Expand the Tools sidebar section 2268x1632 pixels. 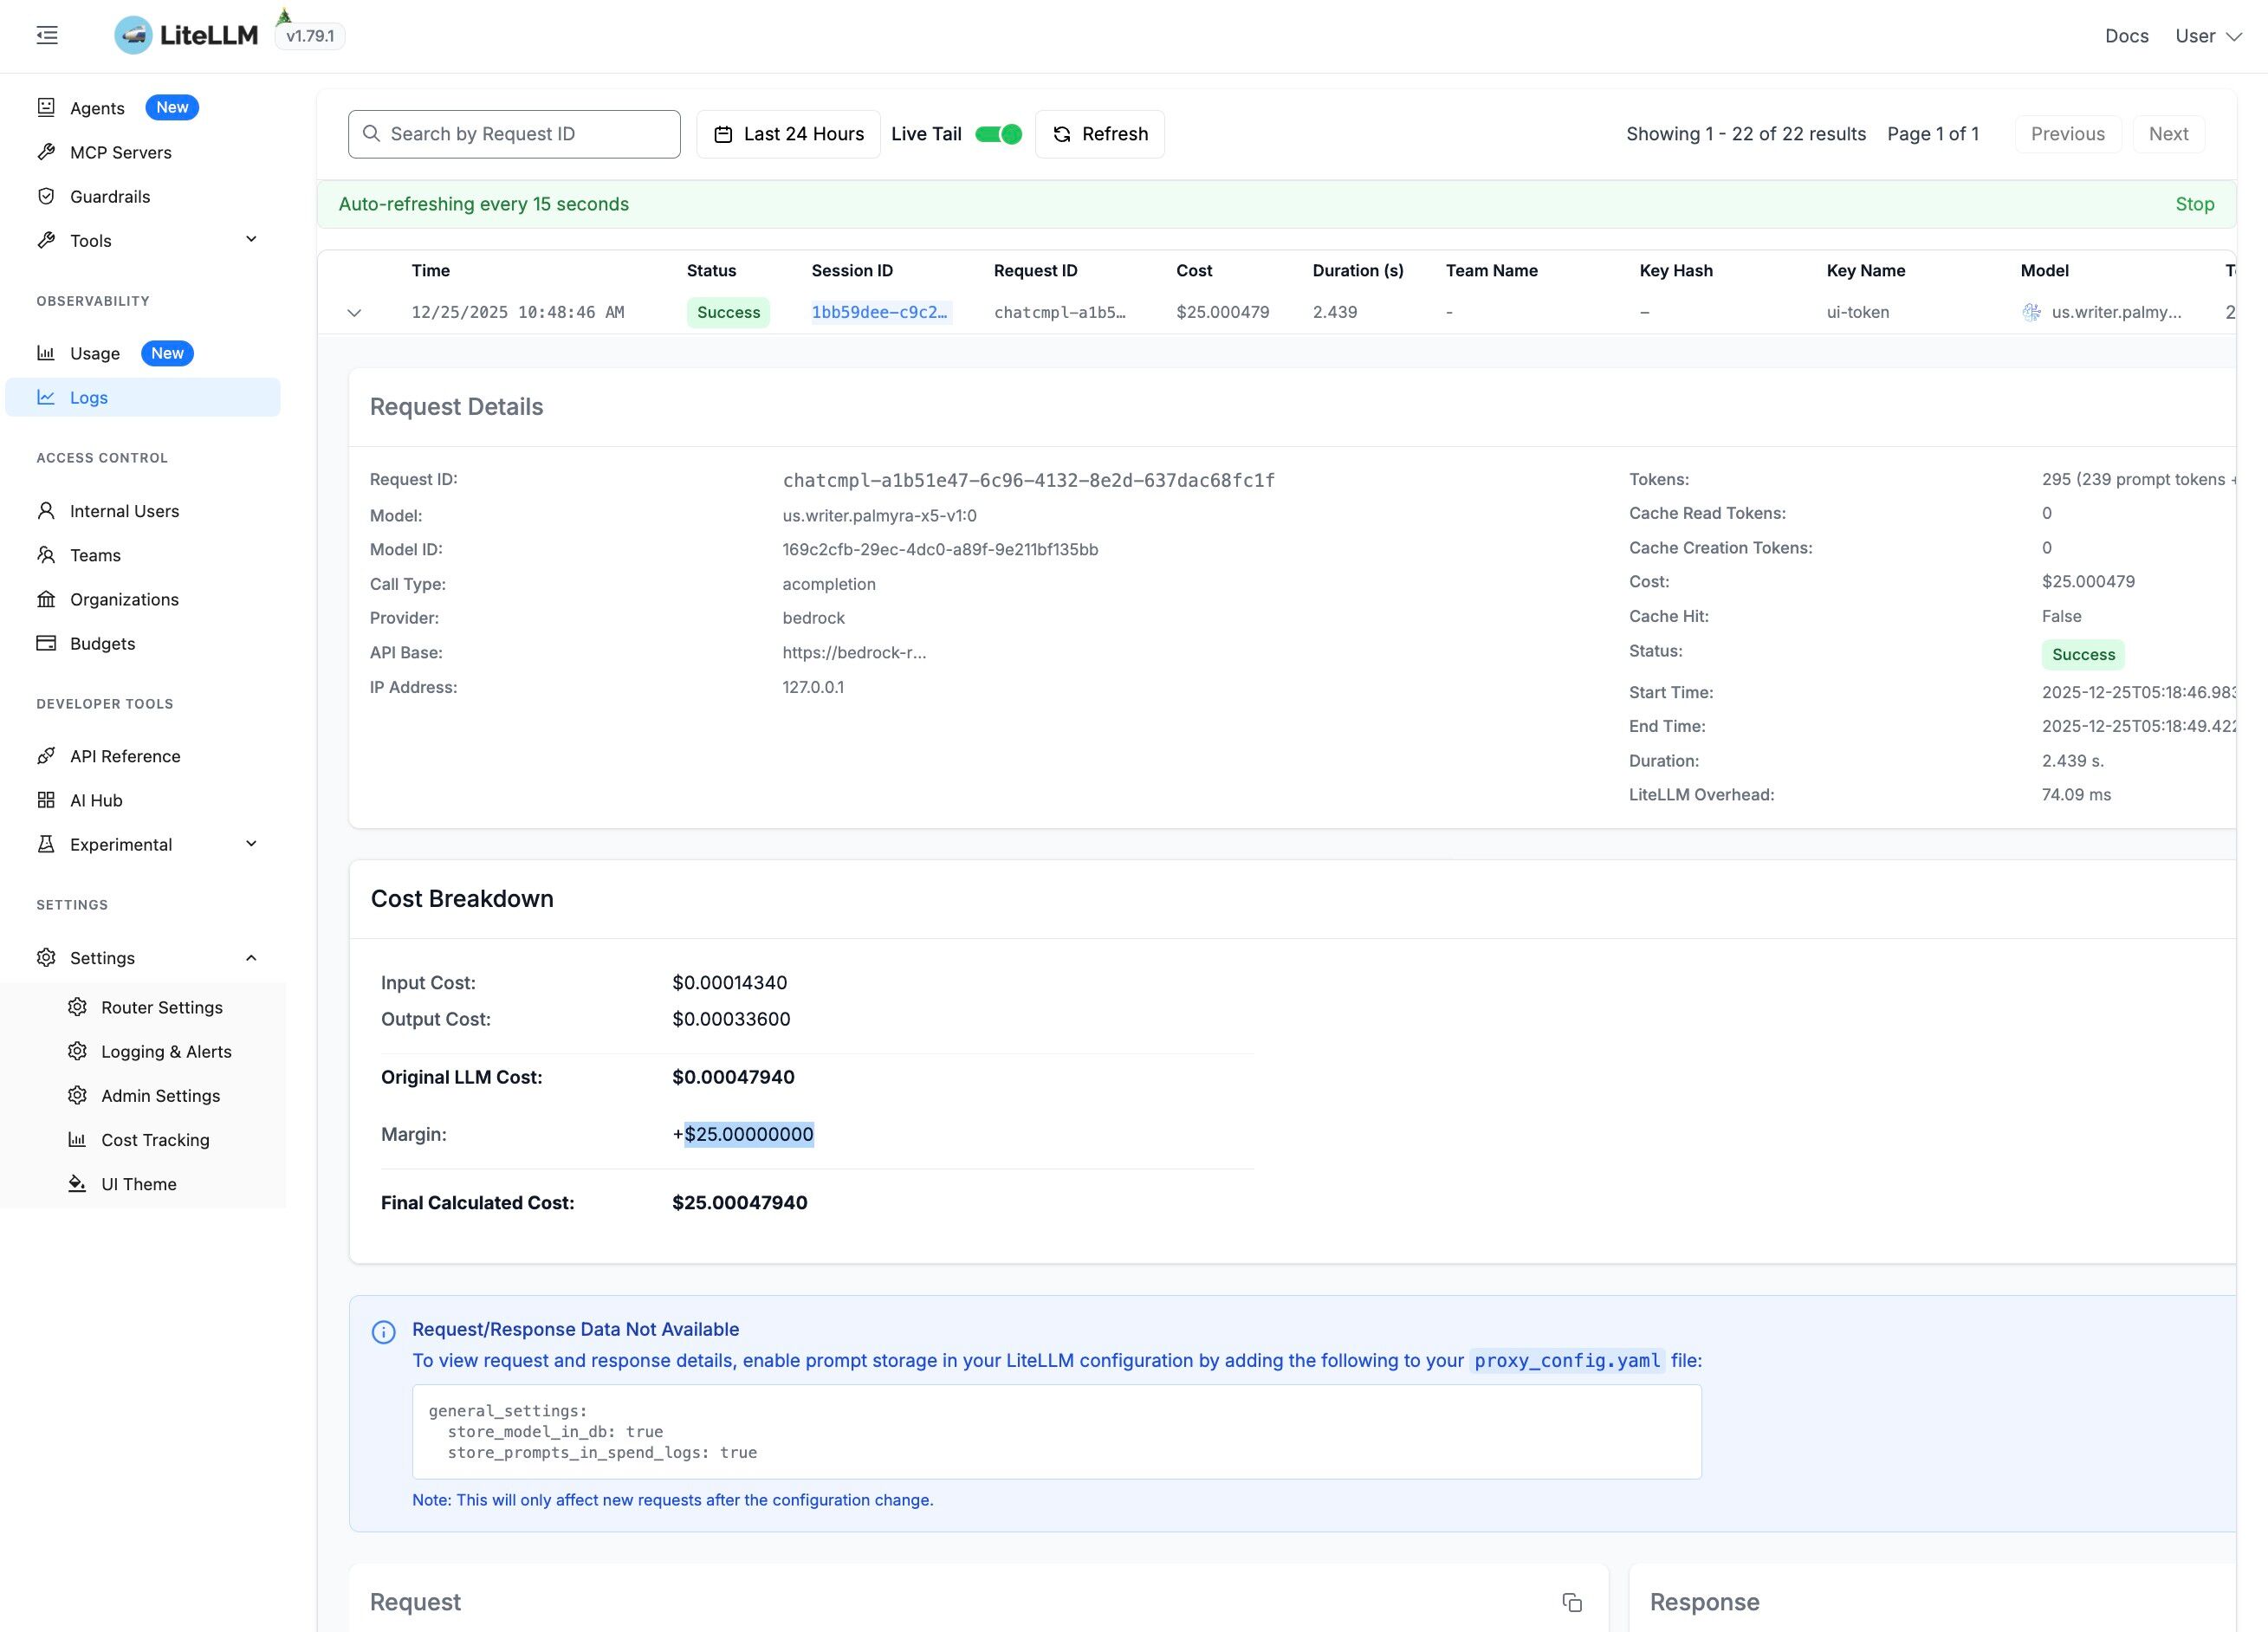click(x=251, y=240)
